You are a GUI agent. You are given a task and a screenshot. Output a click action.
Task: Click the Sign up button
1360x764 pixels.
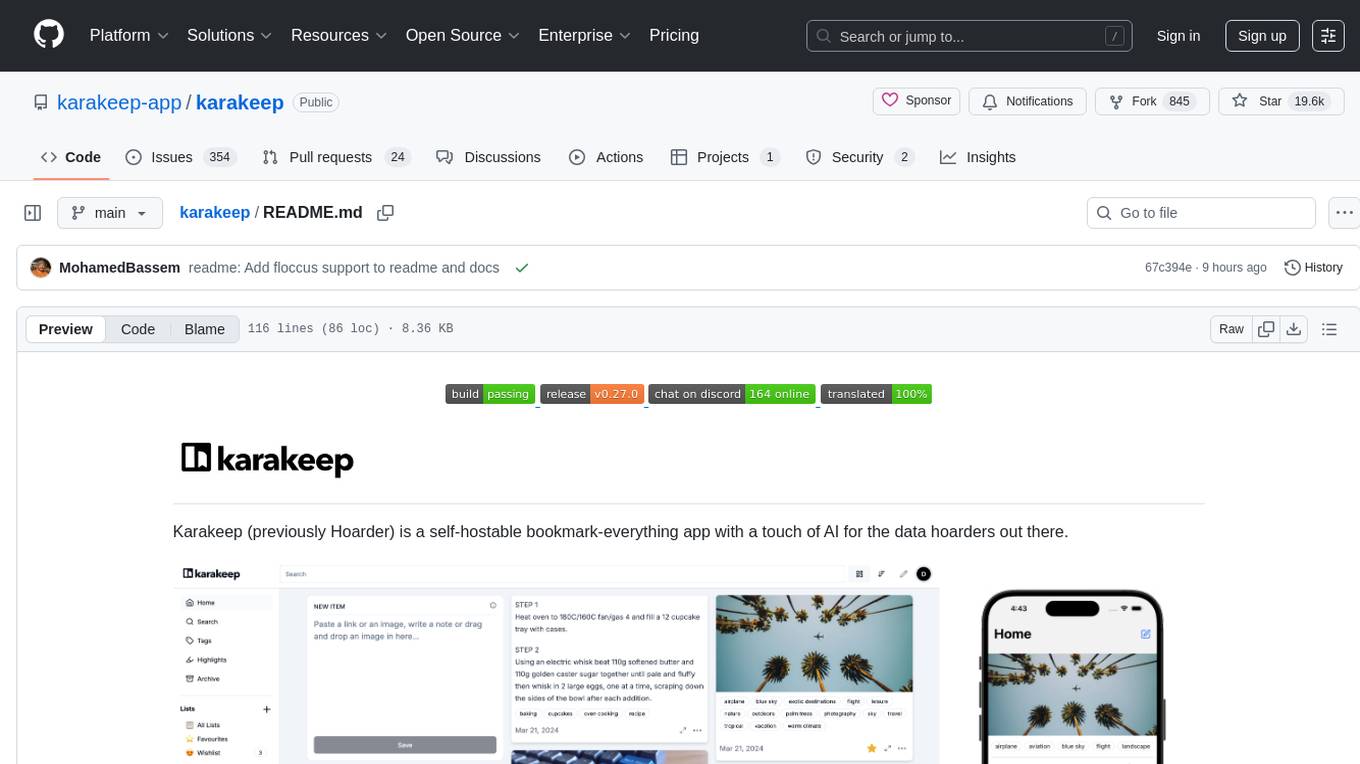coord(1262,35)
